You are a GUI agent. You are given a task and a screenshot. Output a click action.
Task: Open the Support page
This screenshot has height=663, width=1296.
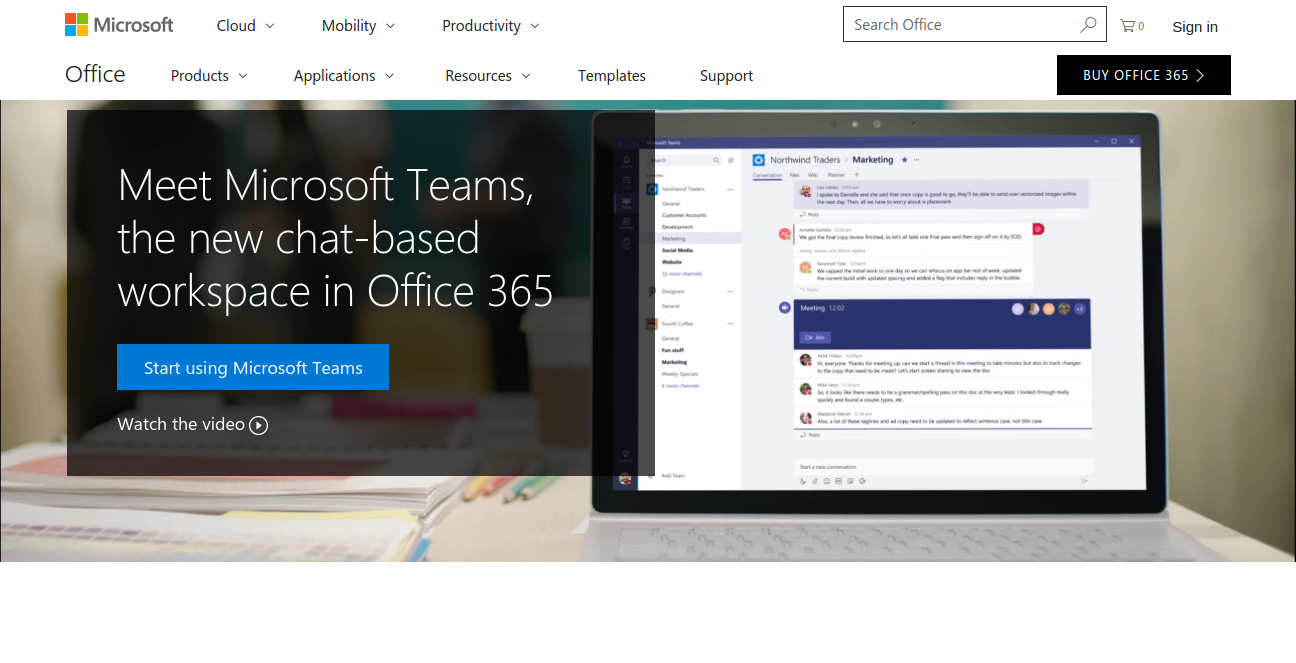pyautogui.click(x=726, y=76)
